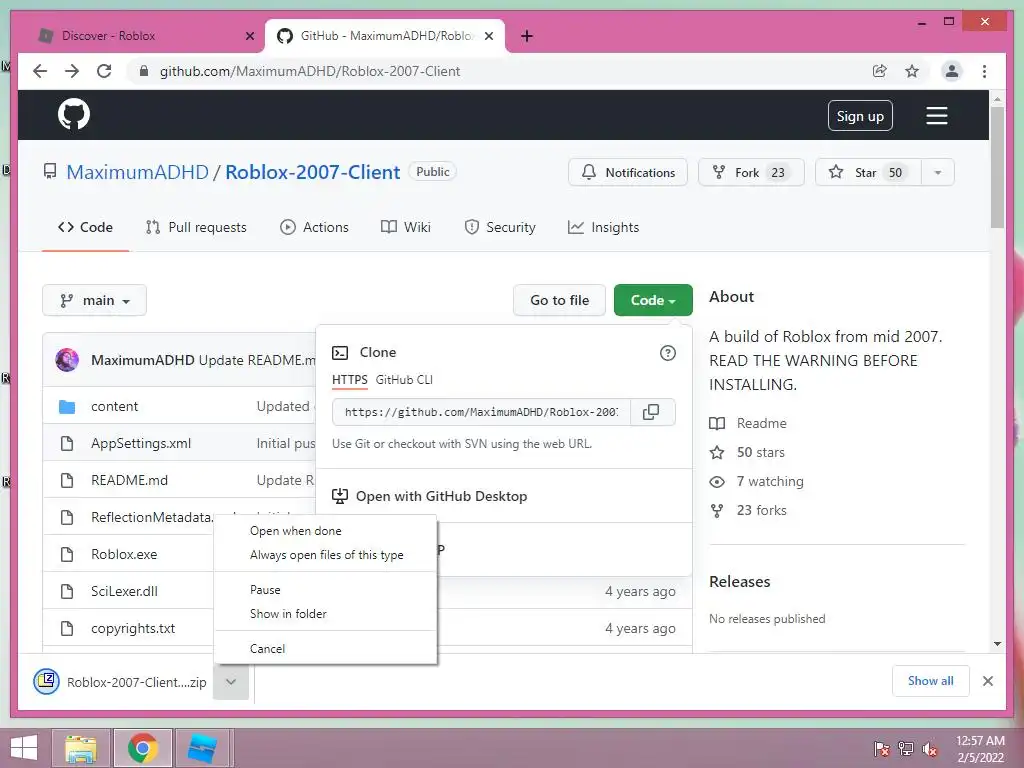Star the repository
Viewport: 1024px width, 768px height.
tap(868, 172)
